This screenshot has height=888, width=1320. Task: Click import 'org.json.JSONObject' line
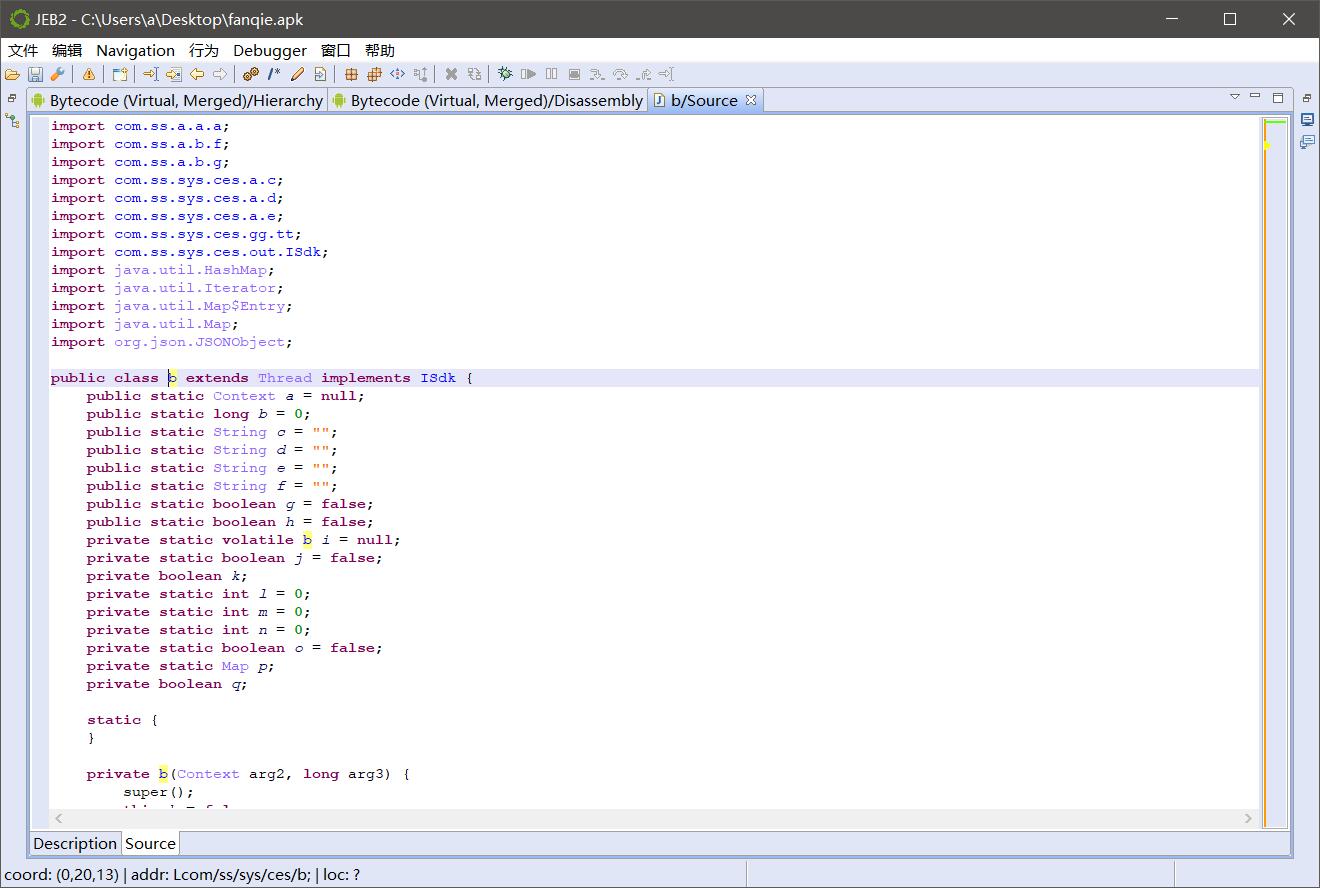(x=172, y=342)
